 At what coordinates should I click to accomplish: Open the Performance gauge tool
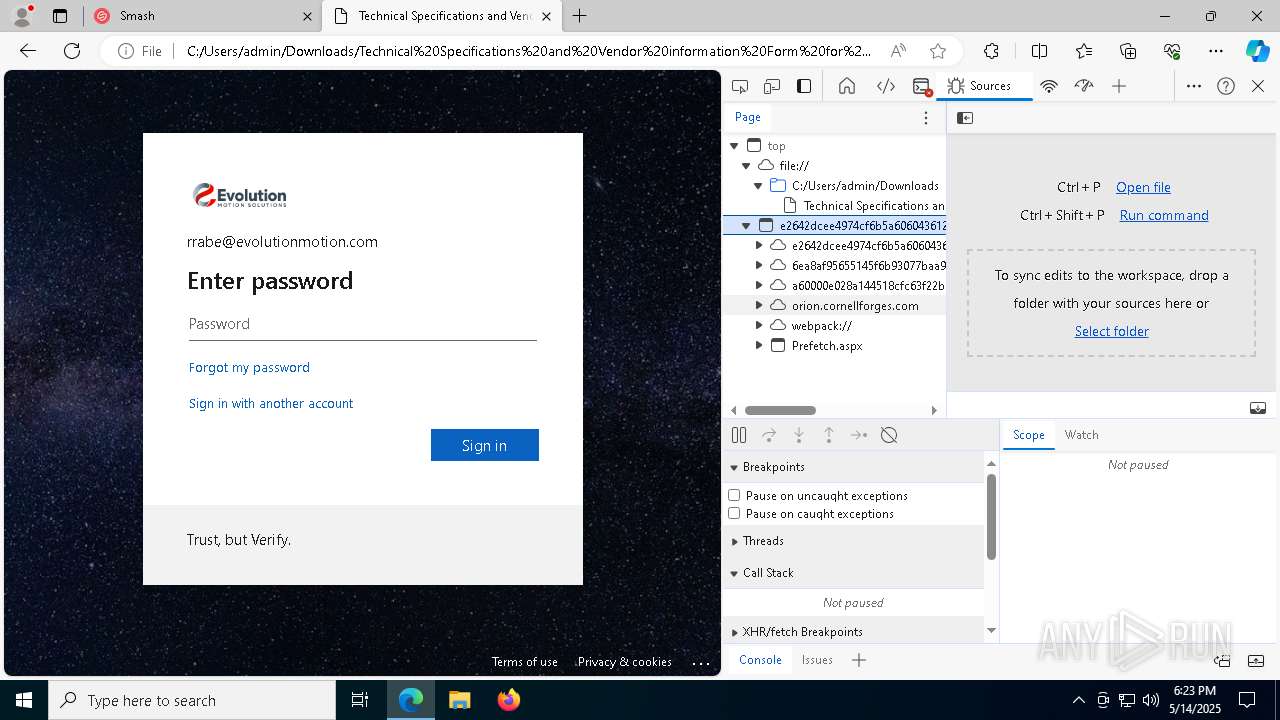click(x=1084, y=86)
